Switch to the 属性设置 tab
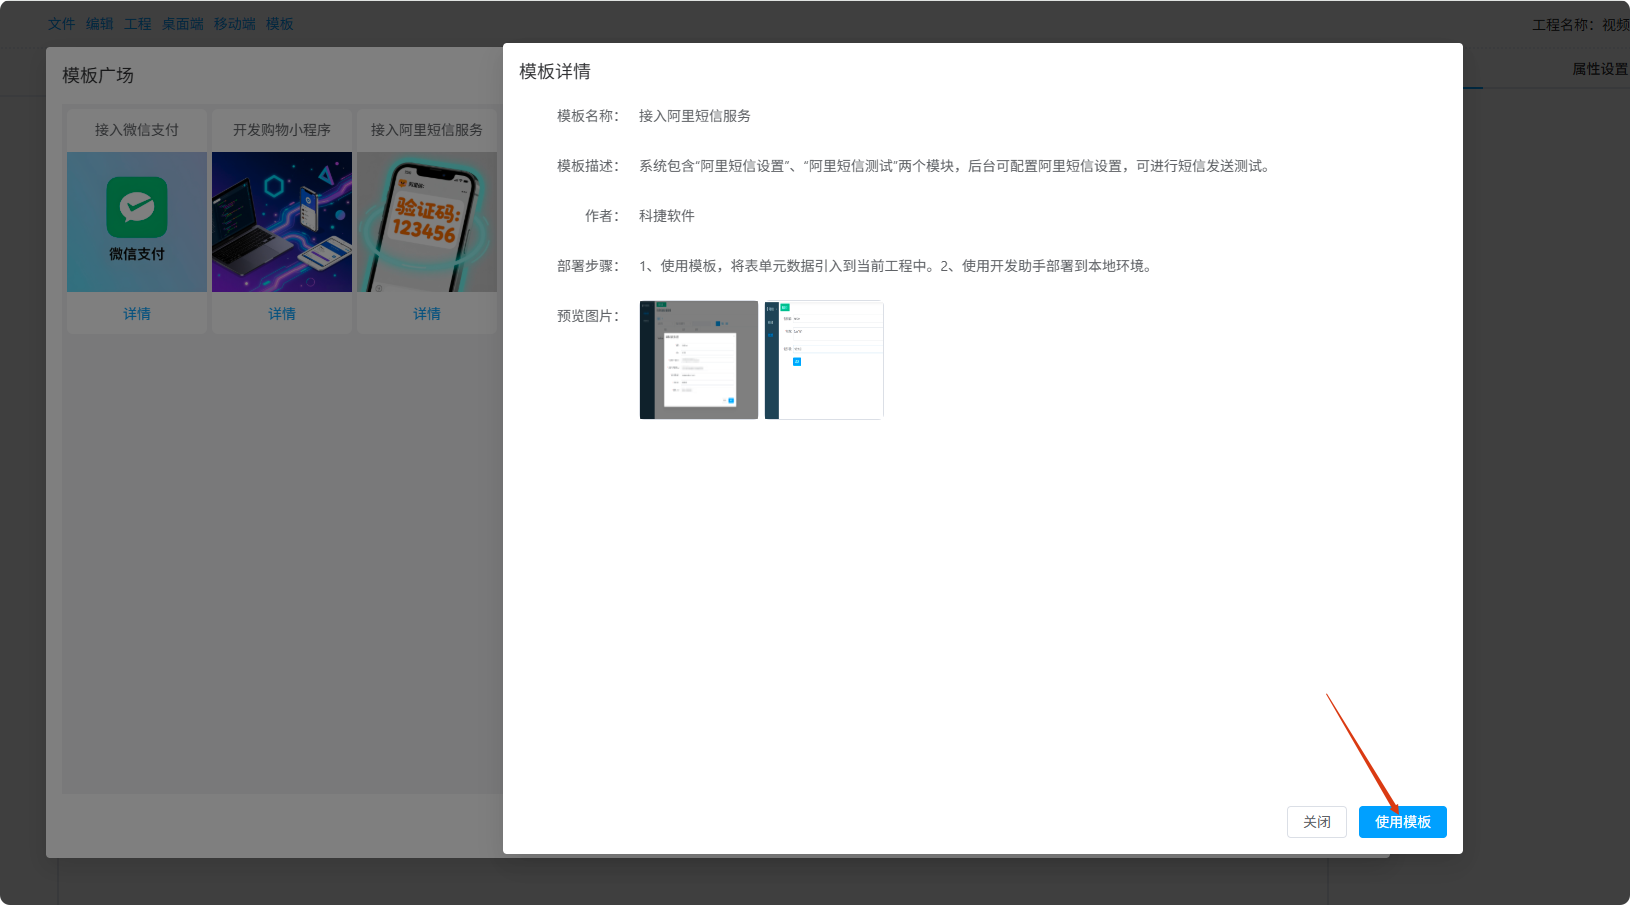The width and height of the screenshot is (1630, 905). (x=1599, y=69)
